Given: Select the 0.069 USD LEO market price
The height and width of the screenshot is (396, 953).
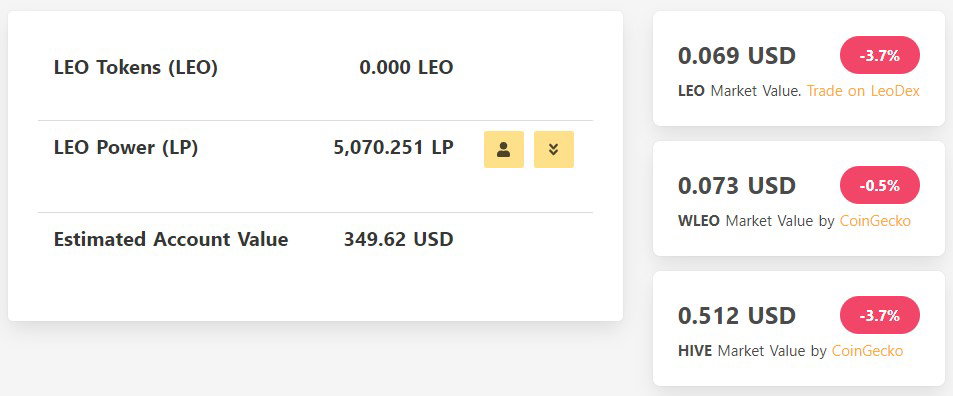Looking at the screenshot, I should tap(737, 56).
